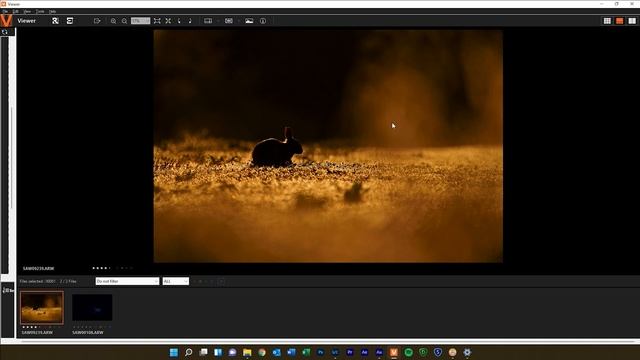Open File Explorer from the taskbar
640x360 pixels.
247,352
